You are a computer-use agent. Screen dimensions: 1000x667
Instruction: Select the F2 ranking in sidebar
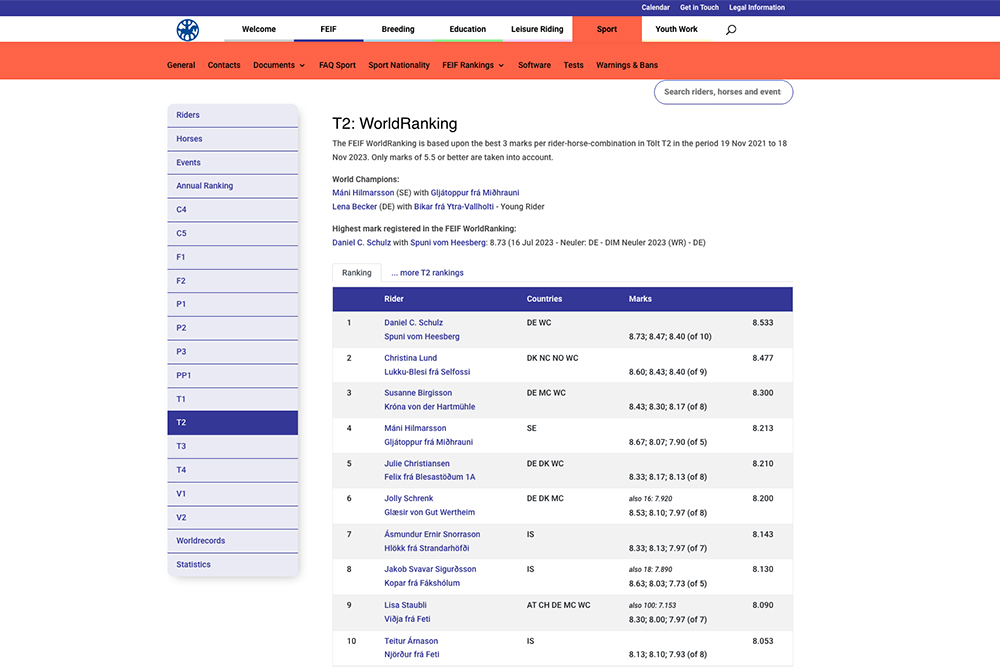pos(233,281)
